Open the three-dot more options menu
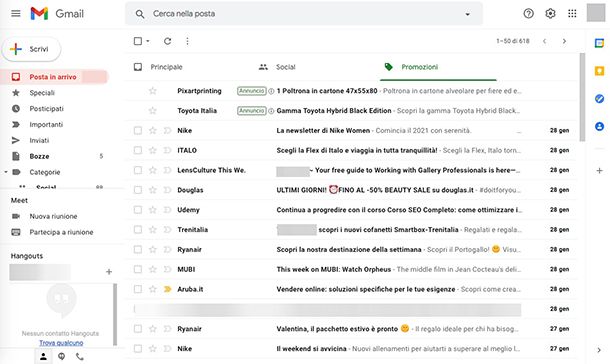The image size is (610, 364). (x=187, y=41)
